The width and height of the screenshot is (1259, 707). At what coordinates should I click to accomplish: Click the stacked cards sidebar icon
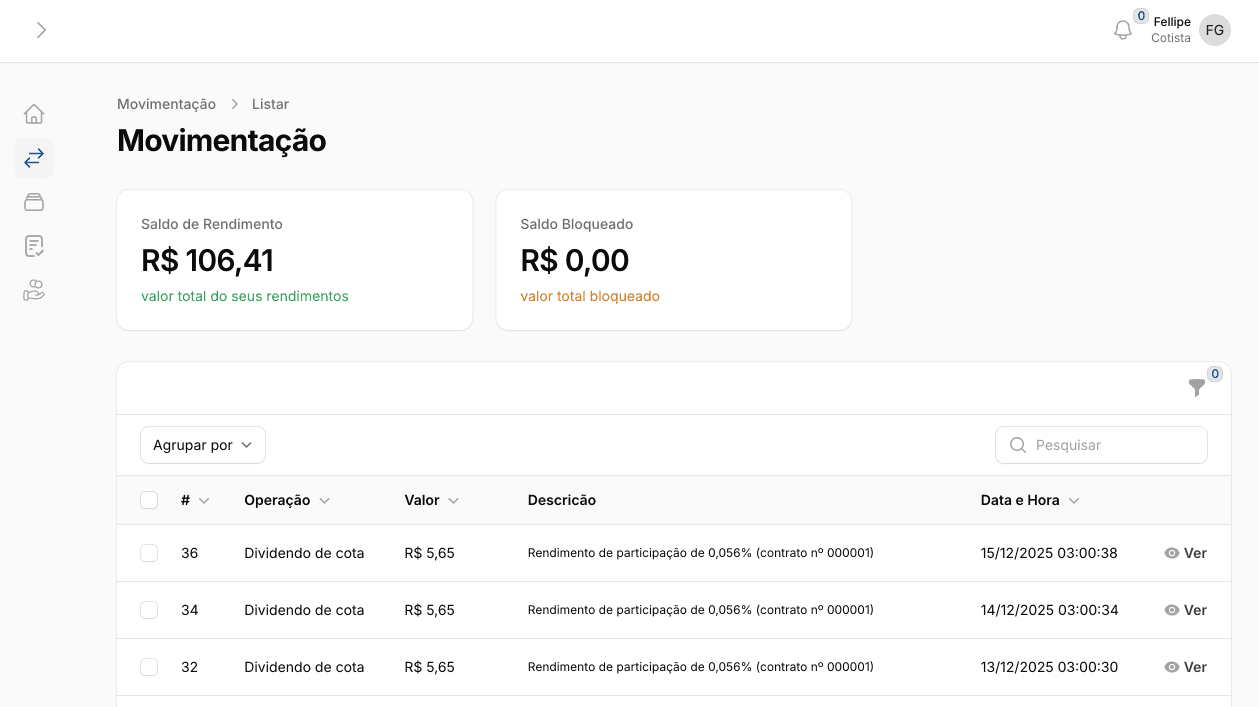[34, 202]
